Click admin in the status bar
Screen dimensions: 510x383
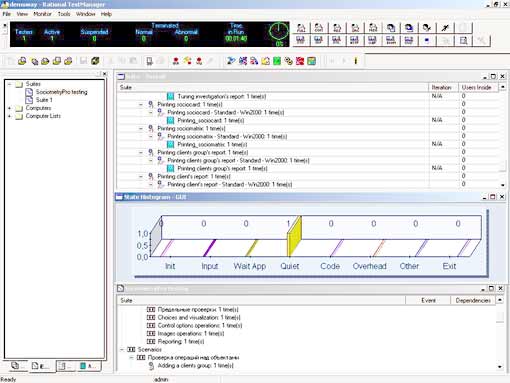click(161, 379)
